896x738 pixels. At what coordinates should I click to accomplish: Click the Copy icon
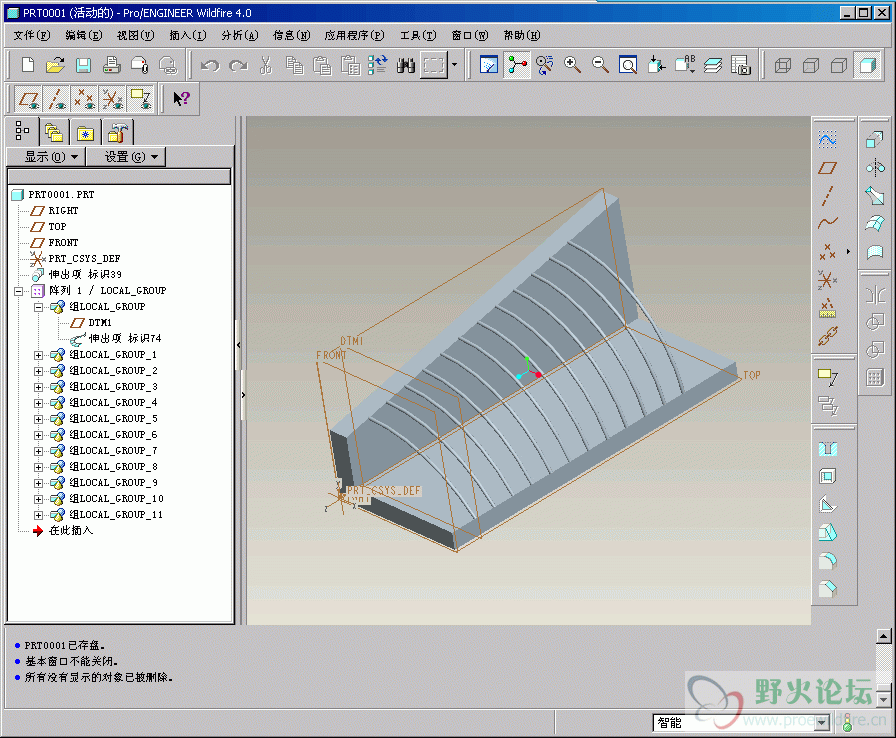click(294, 65)
